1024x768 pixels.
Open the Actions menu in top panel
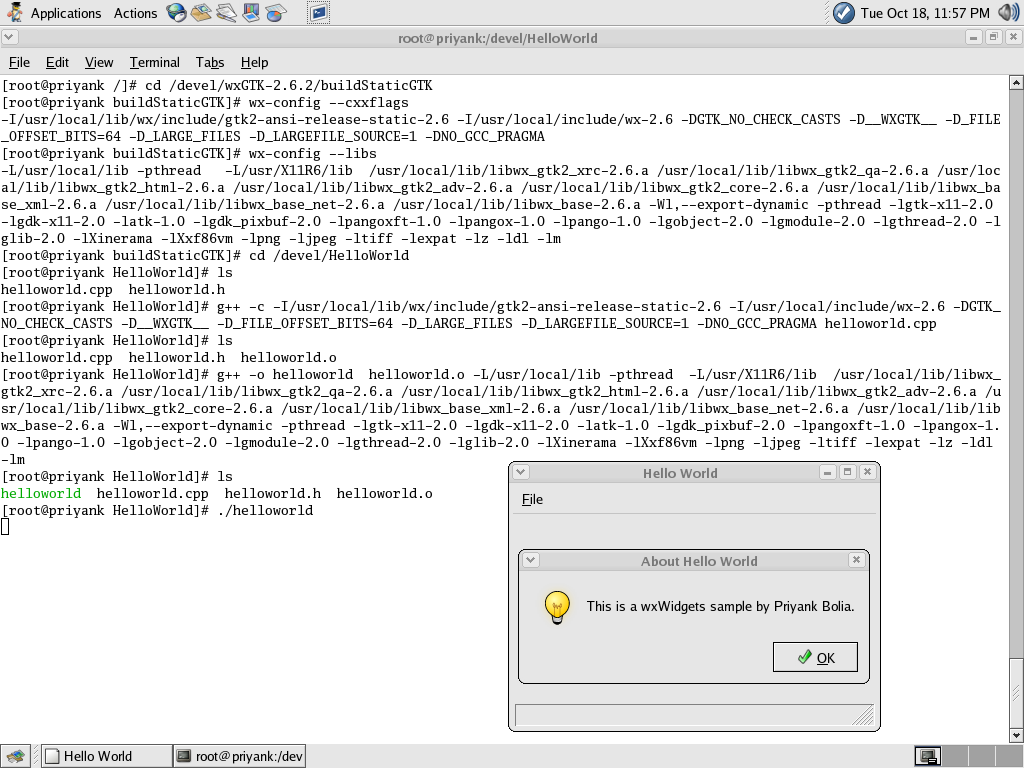pyautogui.click(x=135, y=13)
